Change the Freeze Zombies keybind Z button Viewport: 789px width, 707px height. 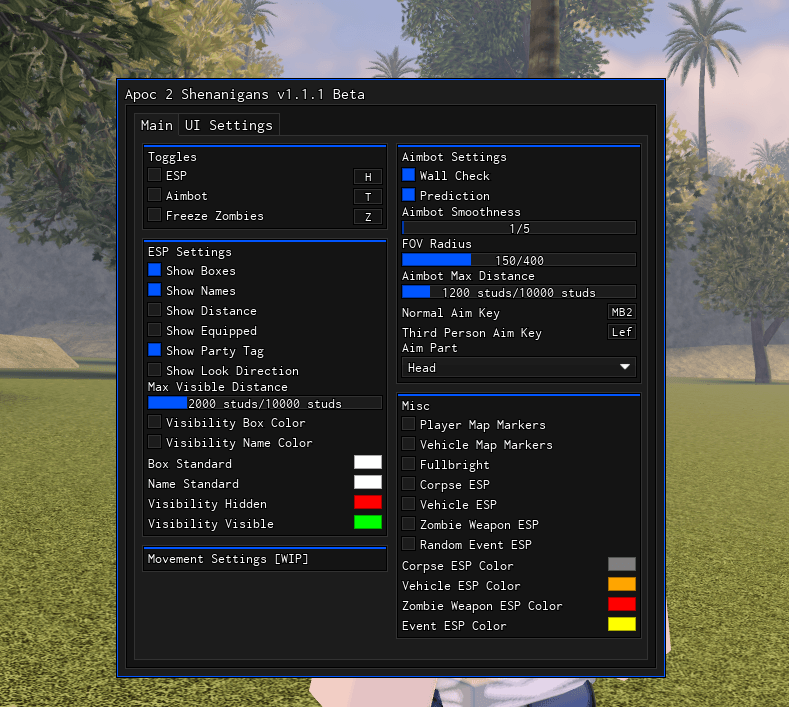tap(368, 217)
